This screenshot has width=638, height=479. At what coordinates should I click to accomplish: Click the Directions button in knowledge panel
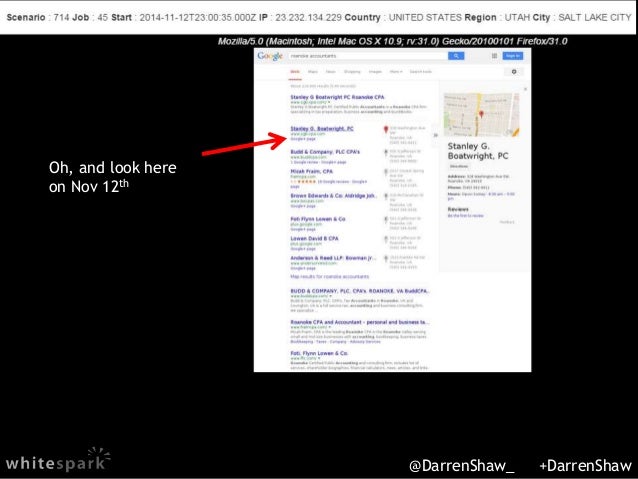(x=459, y=166)
